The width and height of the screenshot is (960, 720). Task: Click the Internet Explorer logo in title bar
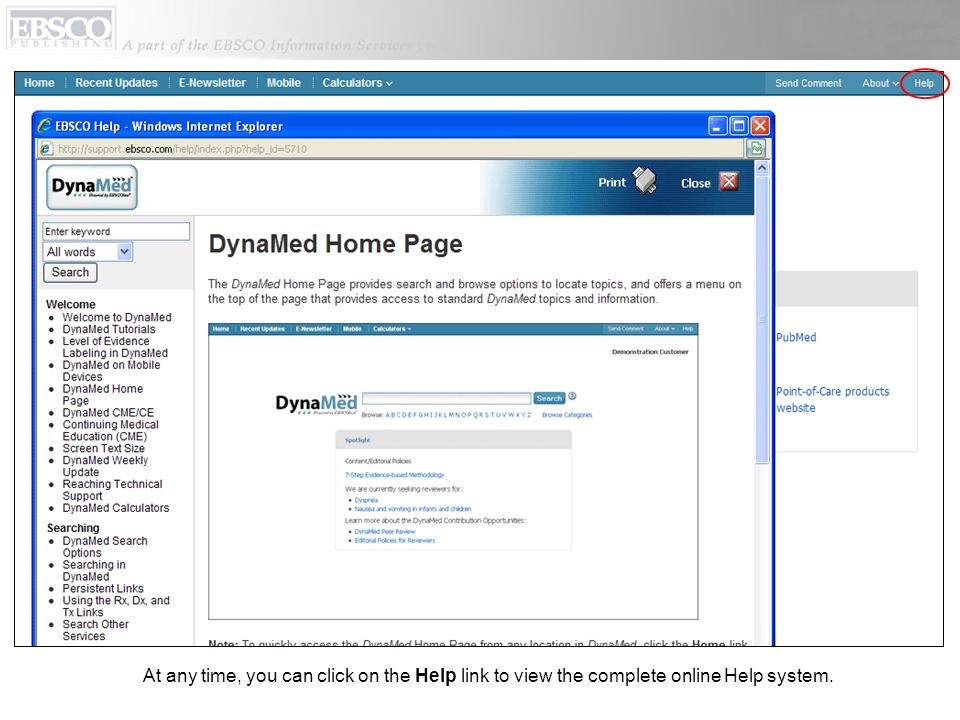click(x=45, y=126)
